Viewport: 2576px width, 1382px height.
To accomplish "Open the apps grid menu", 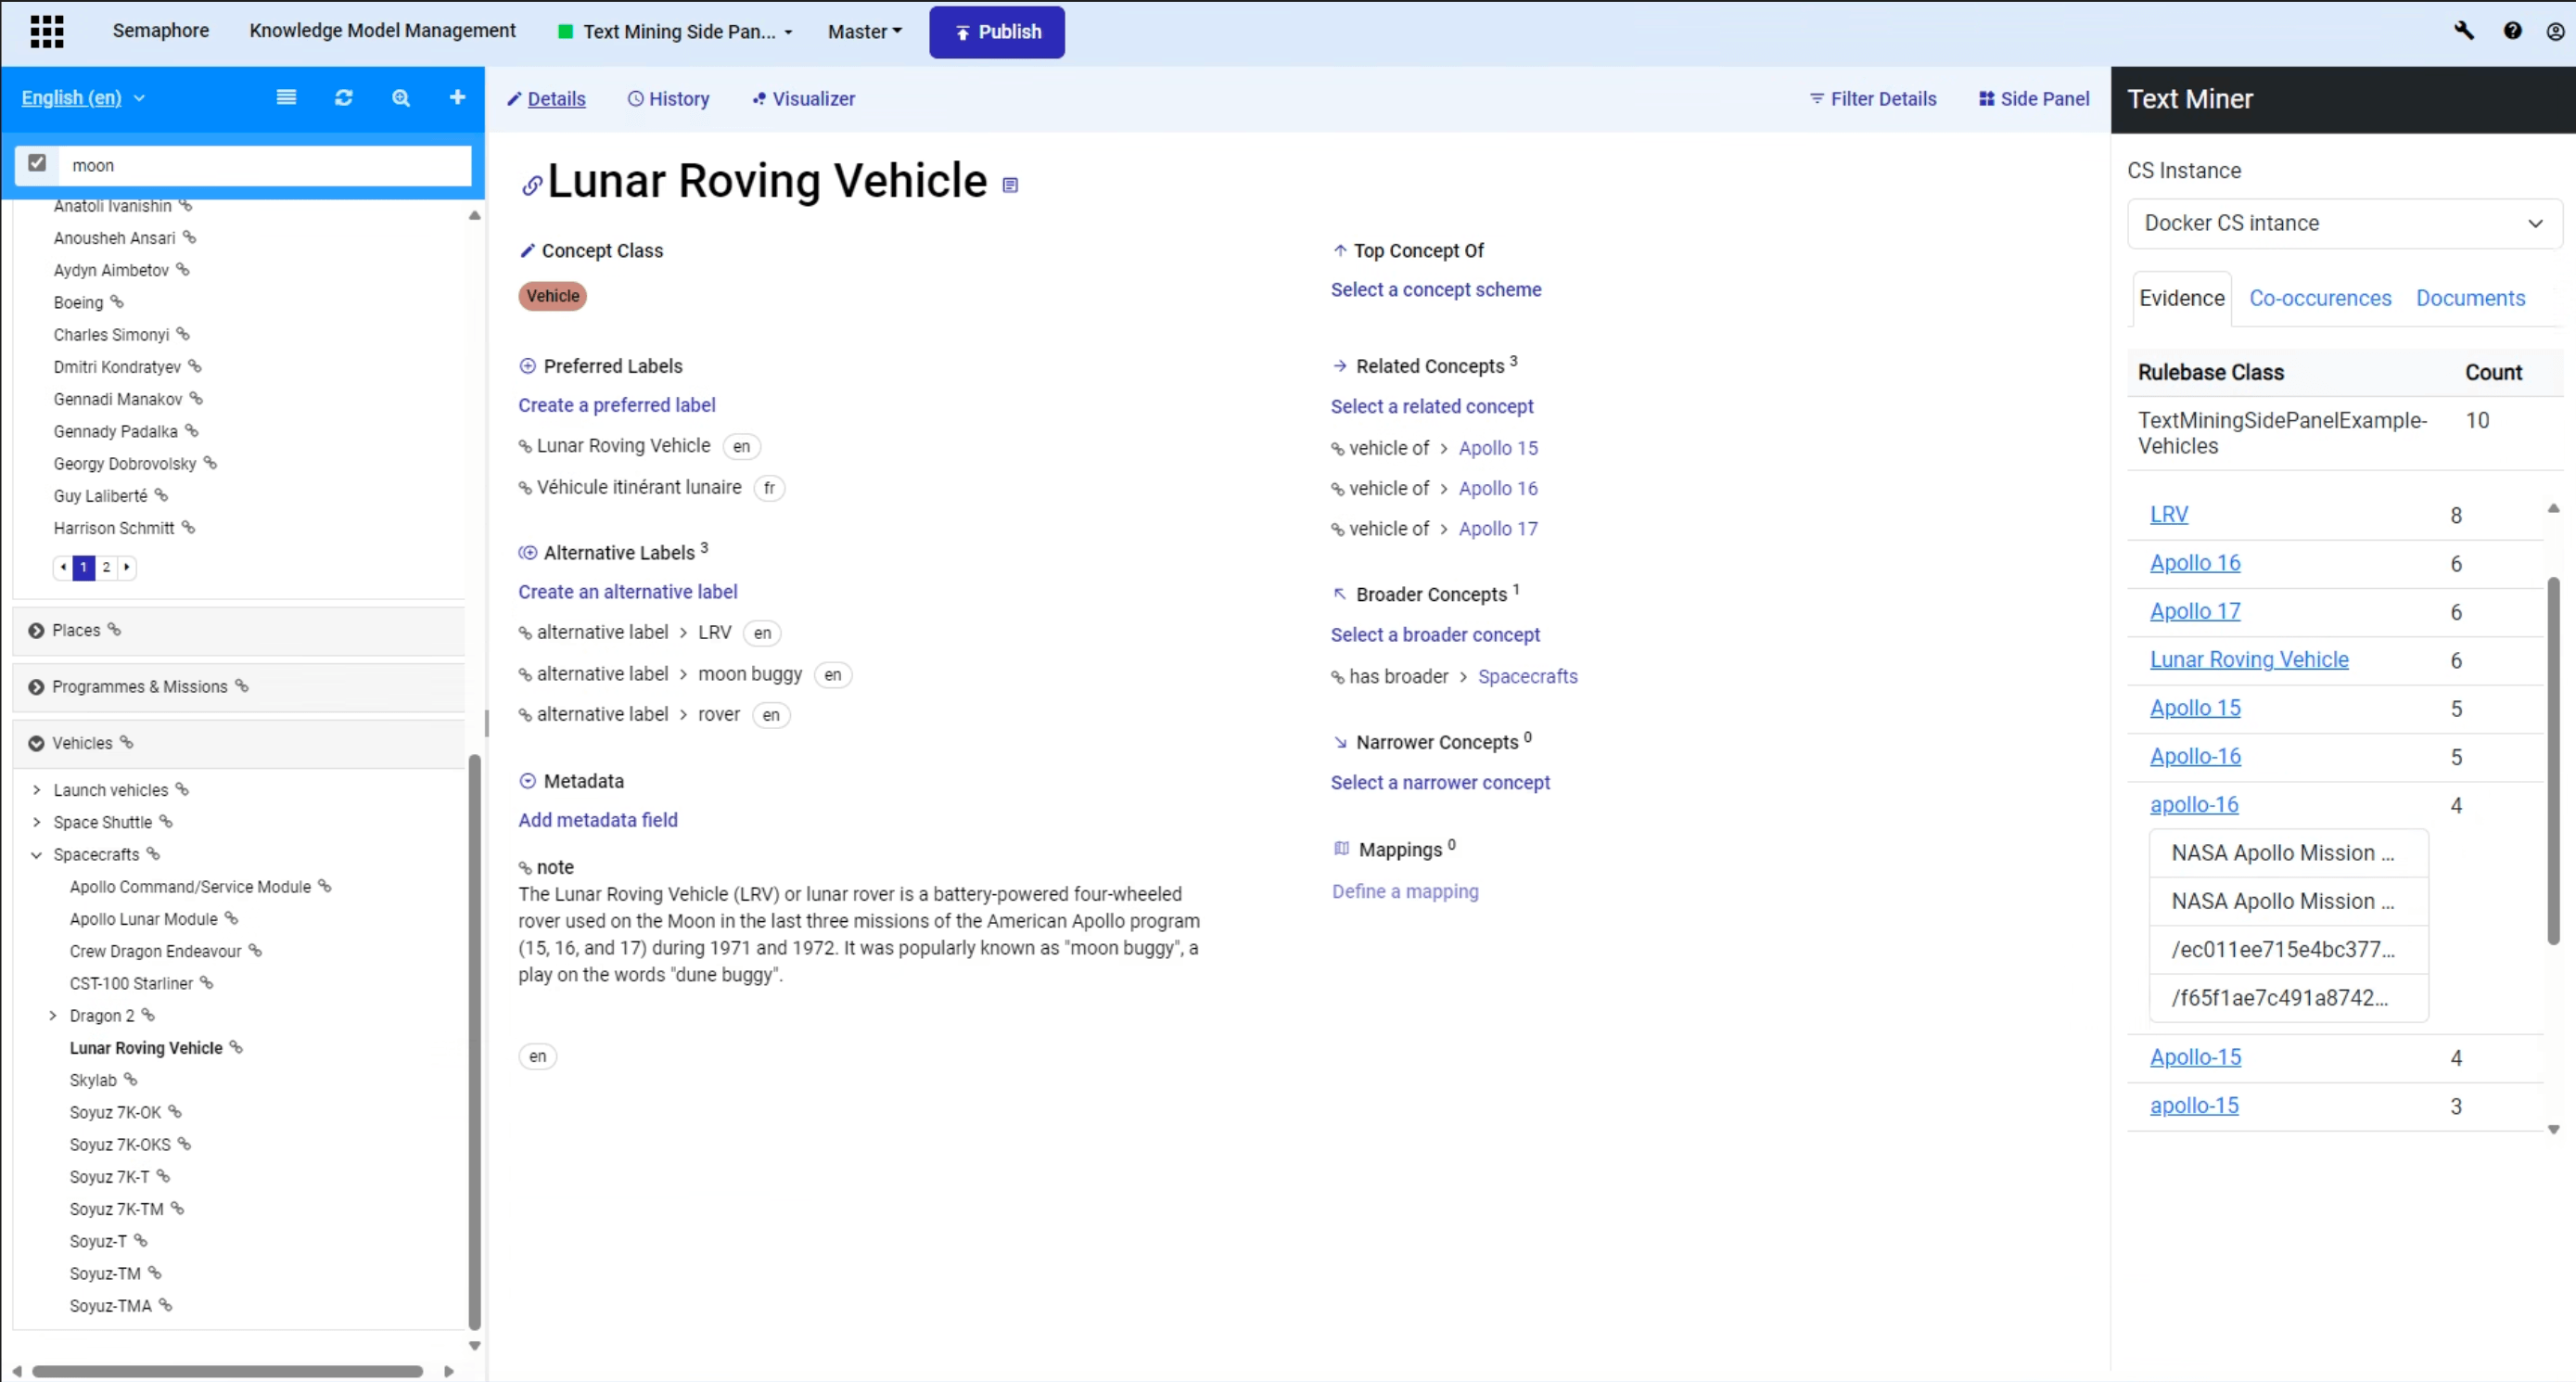I will 47,31.
